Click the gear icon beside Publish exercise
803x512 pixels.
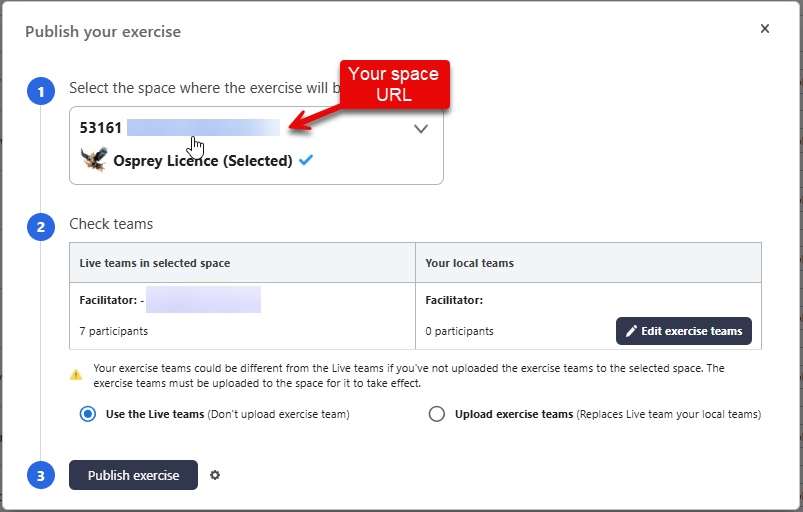(x=215, y=475)
